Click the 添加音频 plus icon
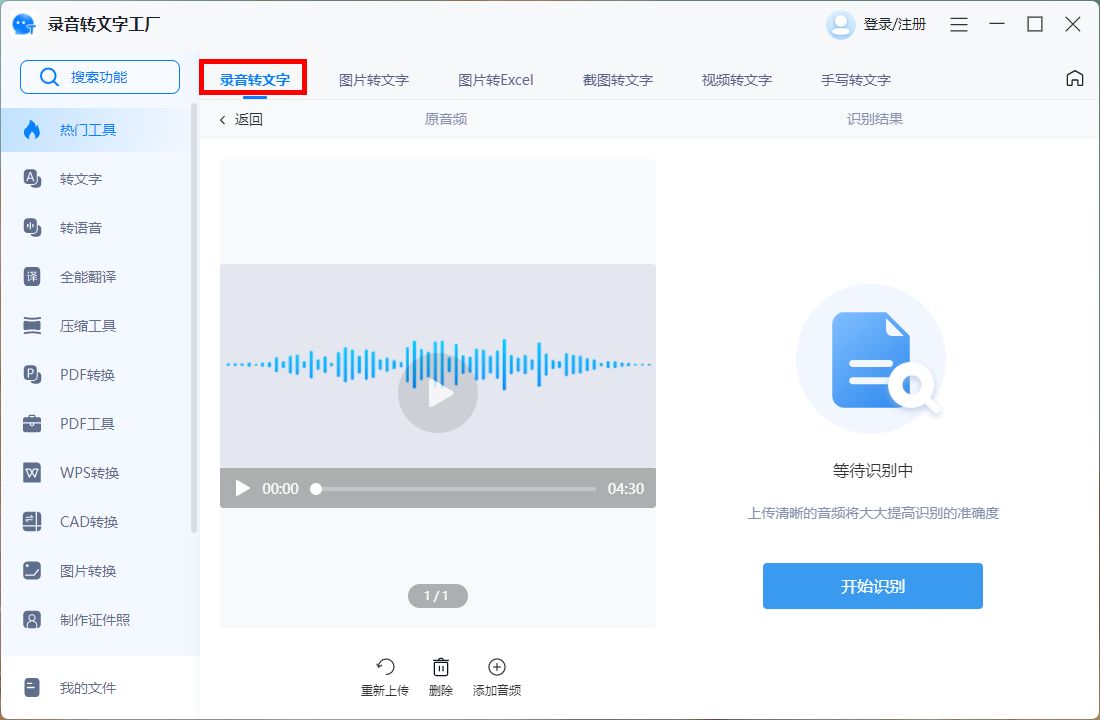Screen dimensions: 1100x720 [x=497, y=667]
